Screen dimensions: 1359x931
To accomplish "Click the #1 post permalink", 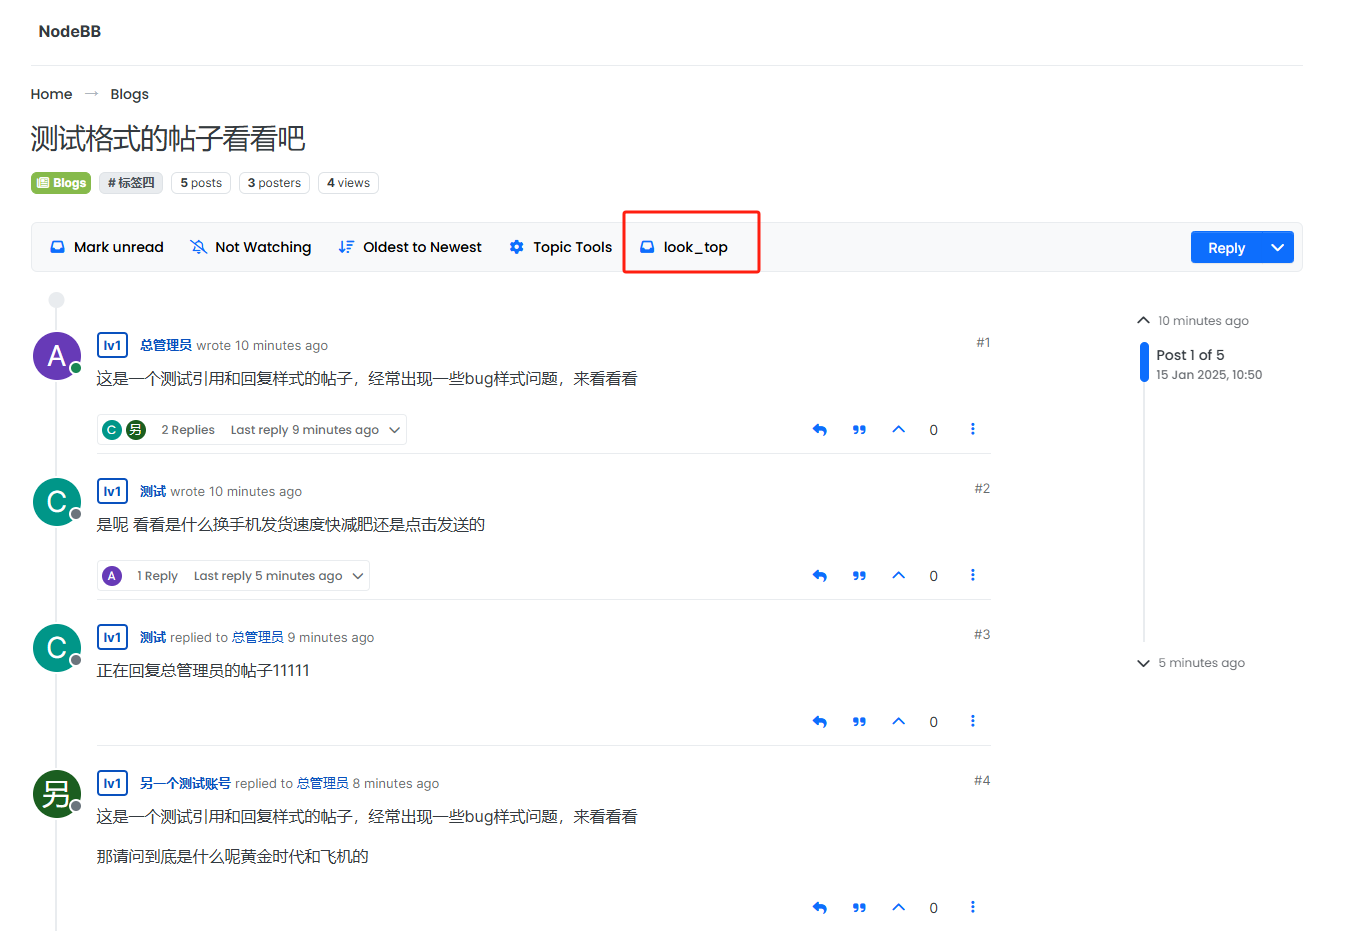I will (983, 342).
